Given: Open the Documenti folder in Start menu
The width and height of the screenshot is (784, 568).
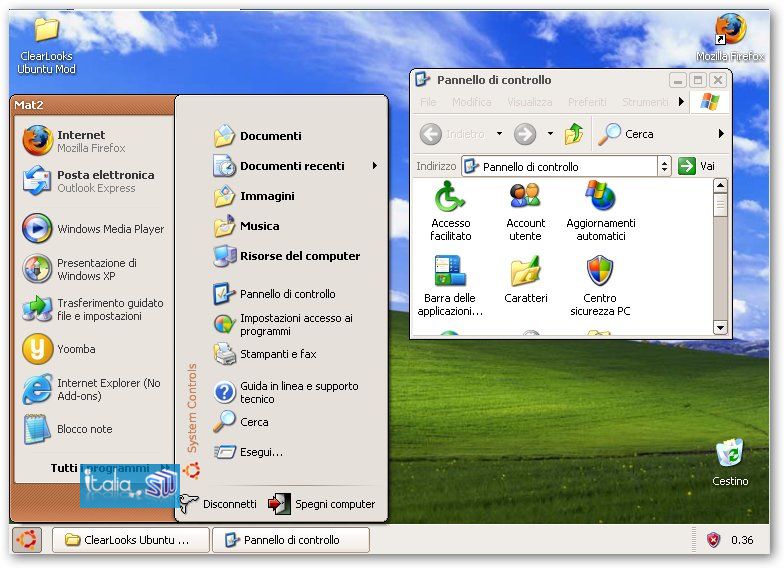Looking at the screenshot, I should click(x=295, y=136).
